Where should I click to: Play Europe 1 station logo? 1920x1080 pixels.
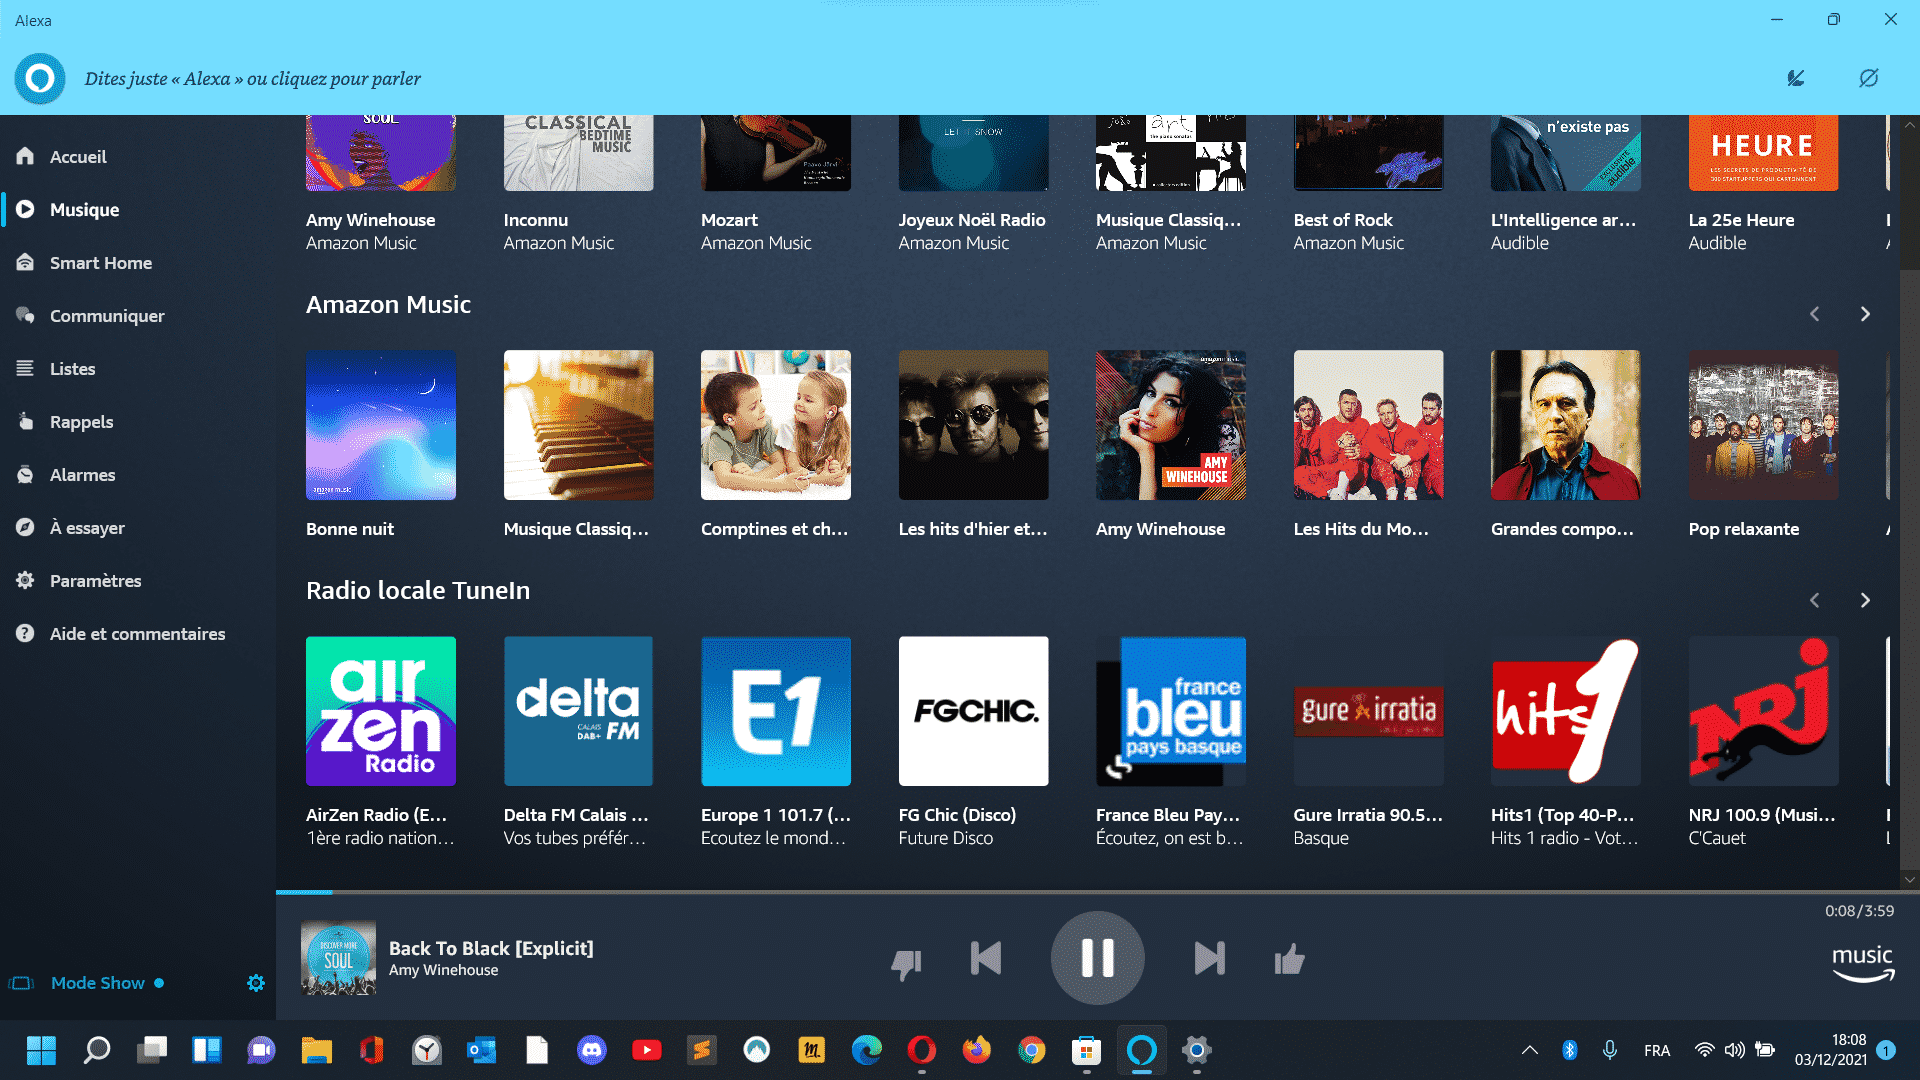tap(776, 711)
